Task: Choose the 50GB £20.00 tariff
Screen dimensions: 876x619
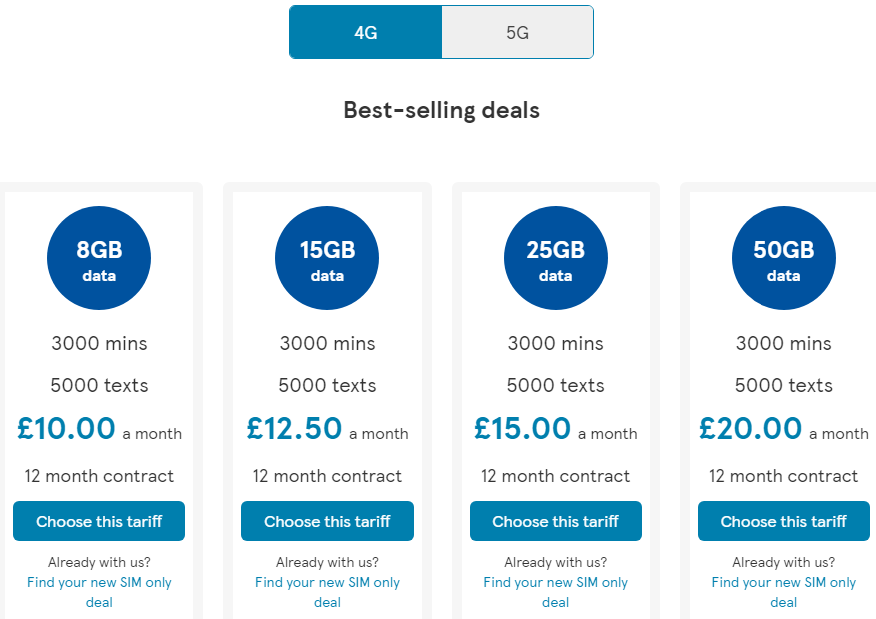Action: (783, 521)
